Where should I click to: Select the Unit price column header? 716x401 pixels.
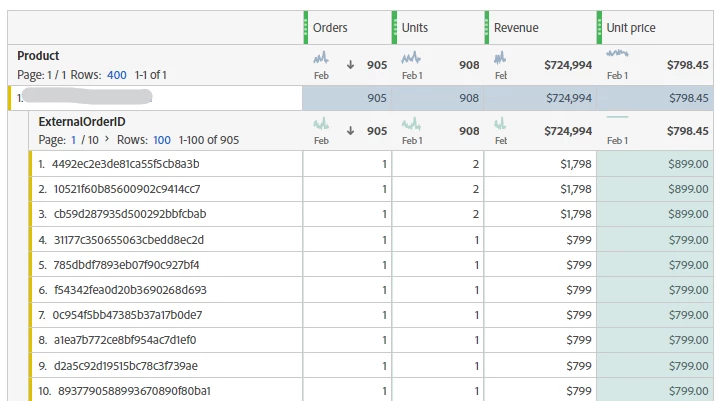(x=631, y=28)
